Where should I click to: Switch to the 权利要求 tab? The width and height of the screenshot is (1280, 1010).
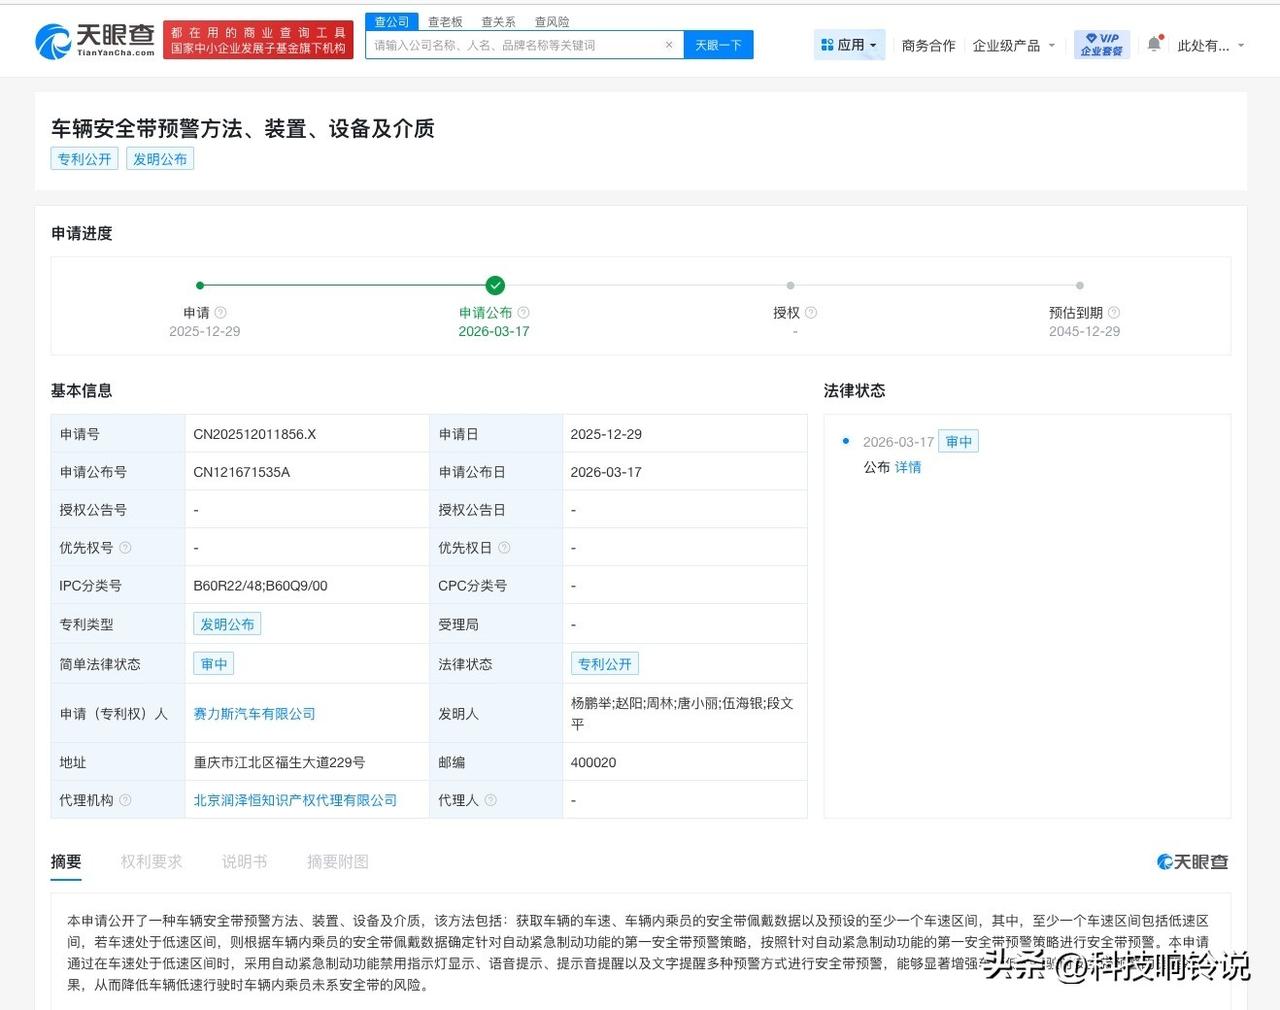point(151,861)
